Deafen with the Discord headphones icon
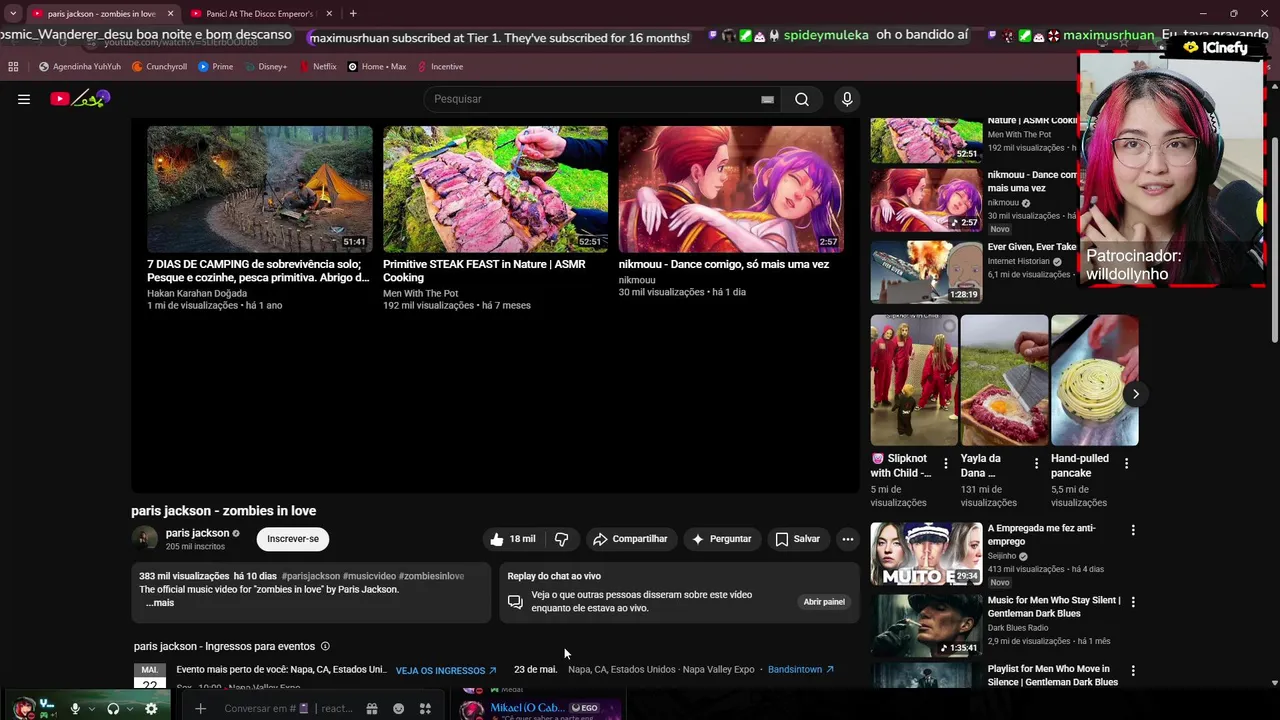The height and width of the screenshot is (720, 1280). pyautogui.click(x=113, y=709)
